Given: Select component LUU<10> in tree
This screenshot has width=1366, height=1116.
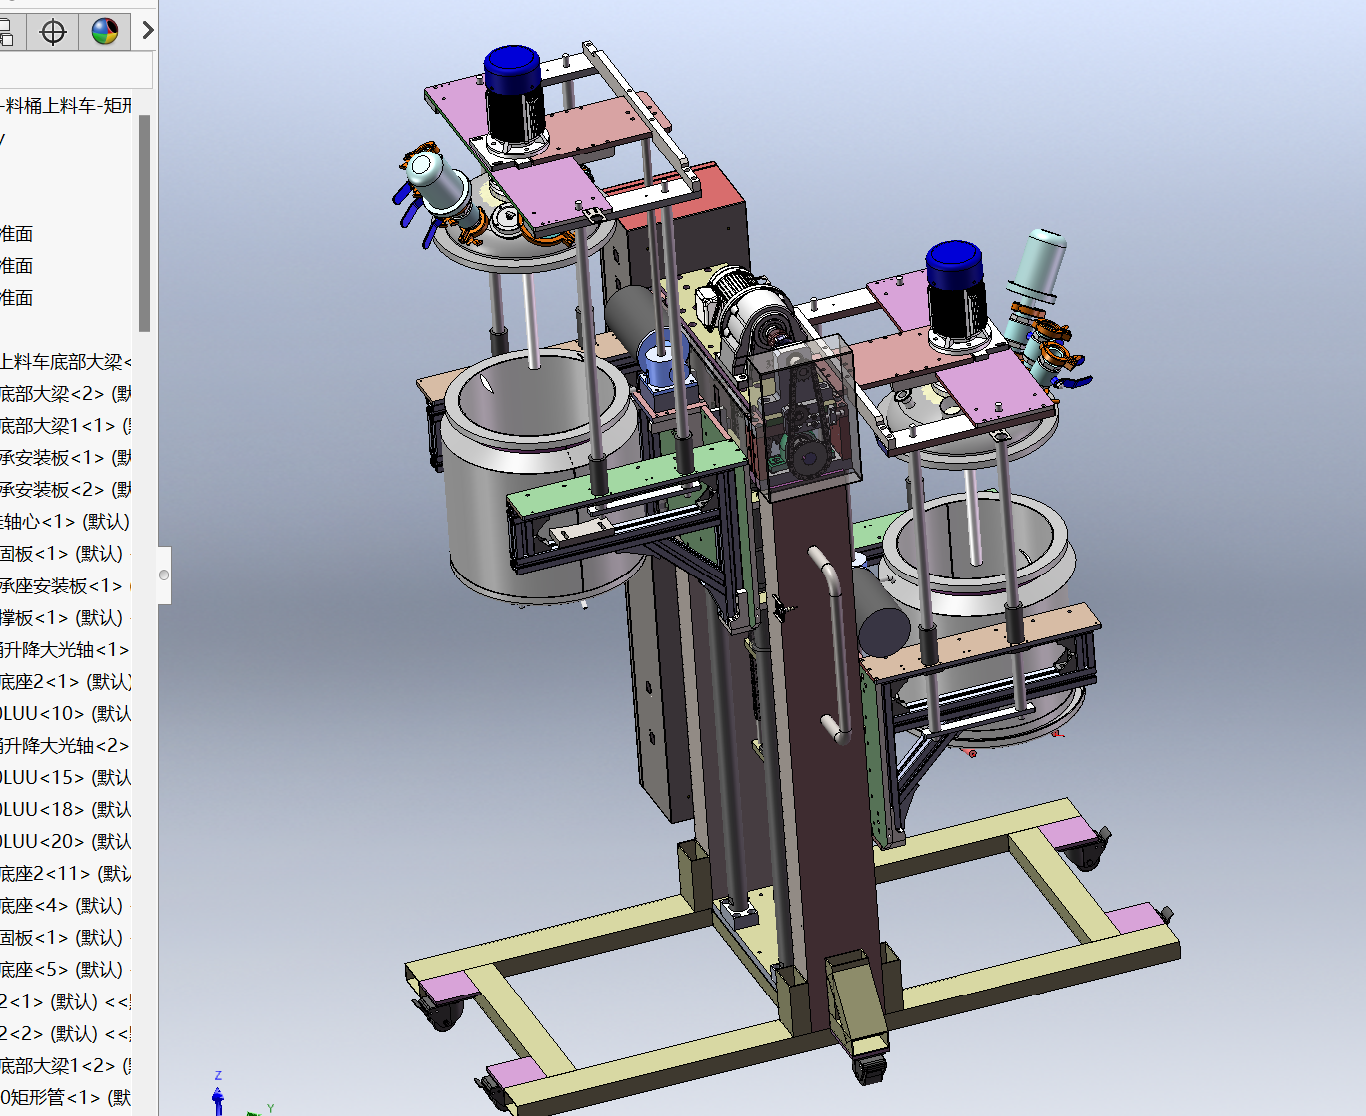Looking at the screenshot, I should pyautogui.click(x=66, y=713).
